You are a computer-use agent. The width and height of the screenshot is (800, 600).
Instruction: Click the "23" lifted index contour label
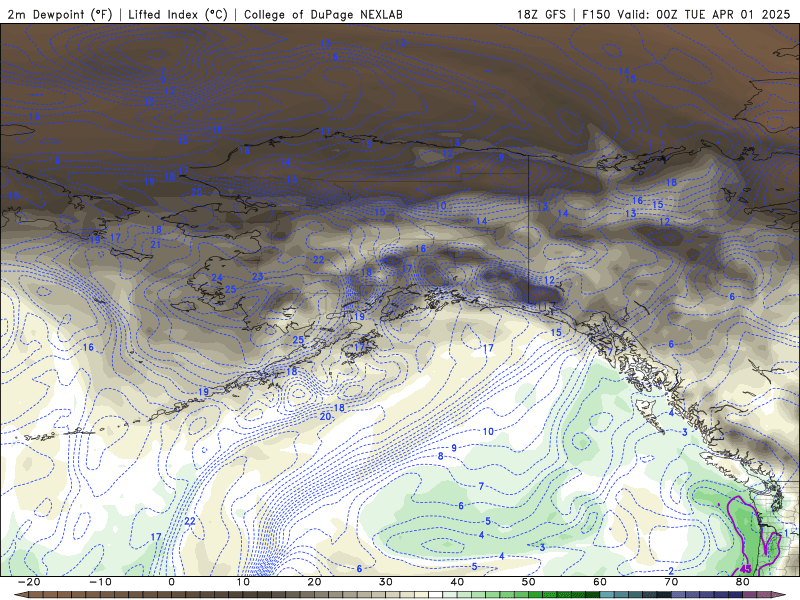click(258, 277)
